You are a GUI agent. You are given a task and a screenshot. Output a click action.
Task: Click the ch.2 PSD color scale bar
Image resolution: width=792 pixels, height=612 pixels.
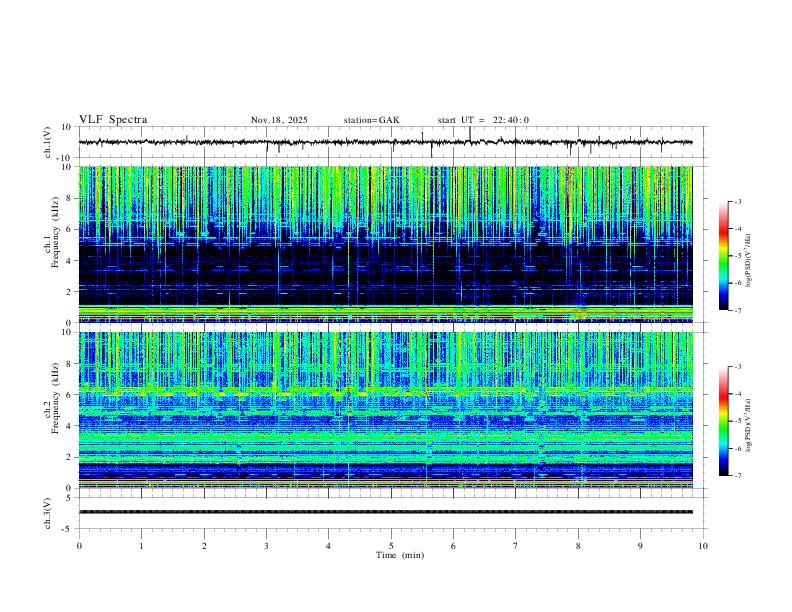[x=723, y=421]
